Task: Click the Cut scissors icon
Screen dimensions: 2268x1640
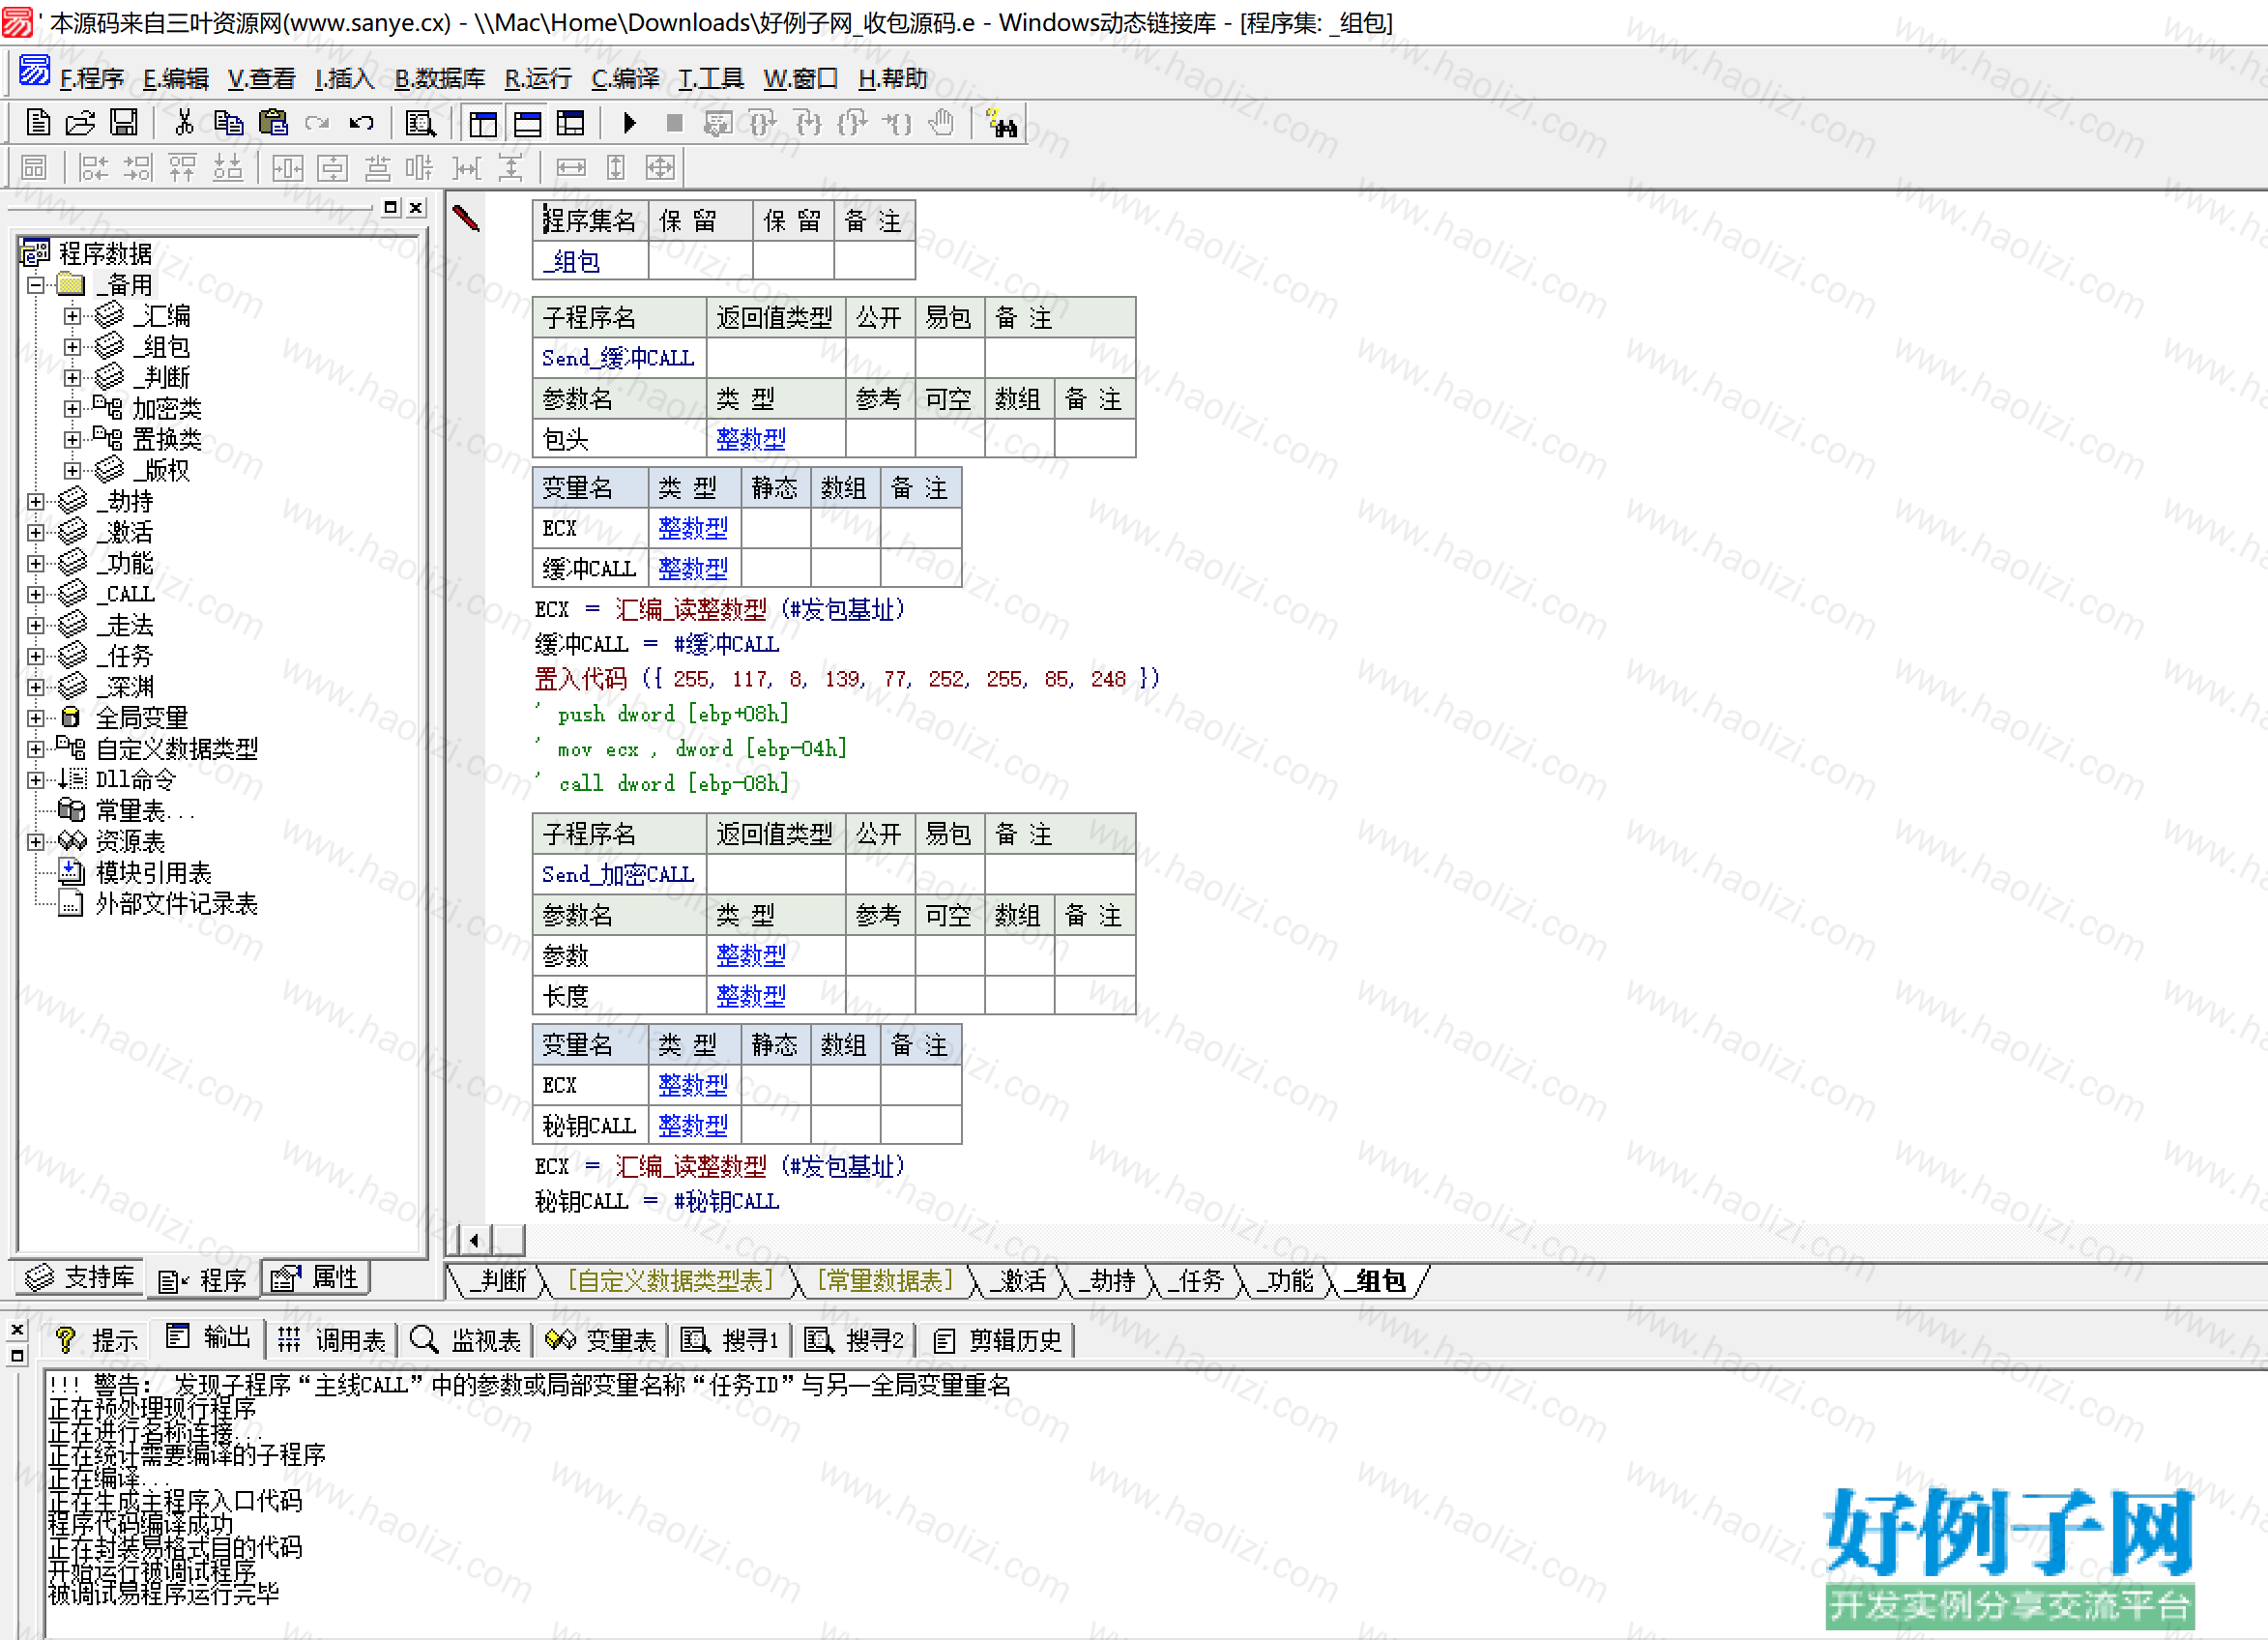Action: [x=184, y=123]
